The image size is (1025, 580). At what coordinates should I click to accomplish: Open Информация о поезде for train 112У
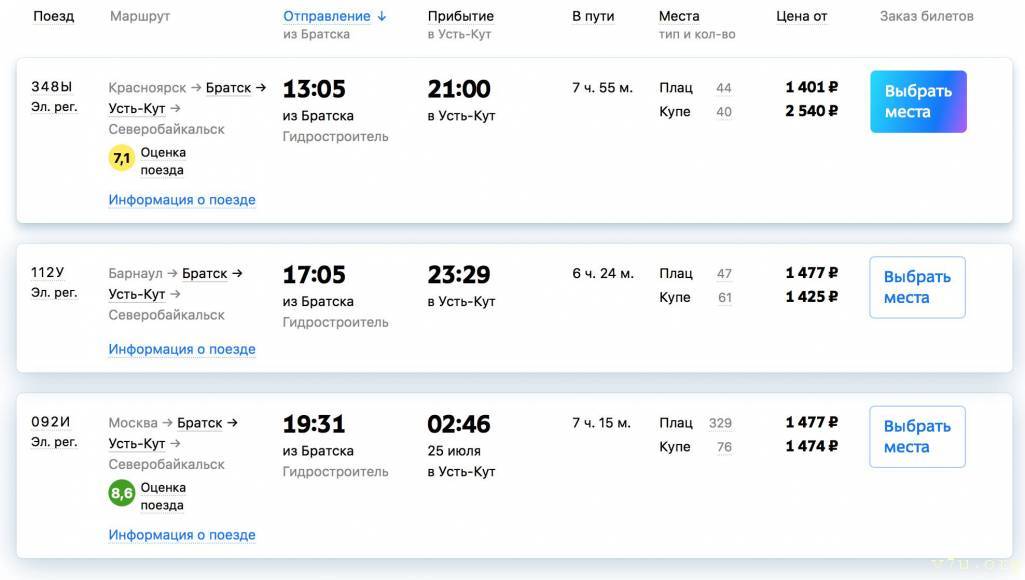[x=182, y=349]
